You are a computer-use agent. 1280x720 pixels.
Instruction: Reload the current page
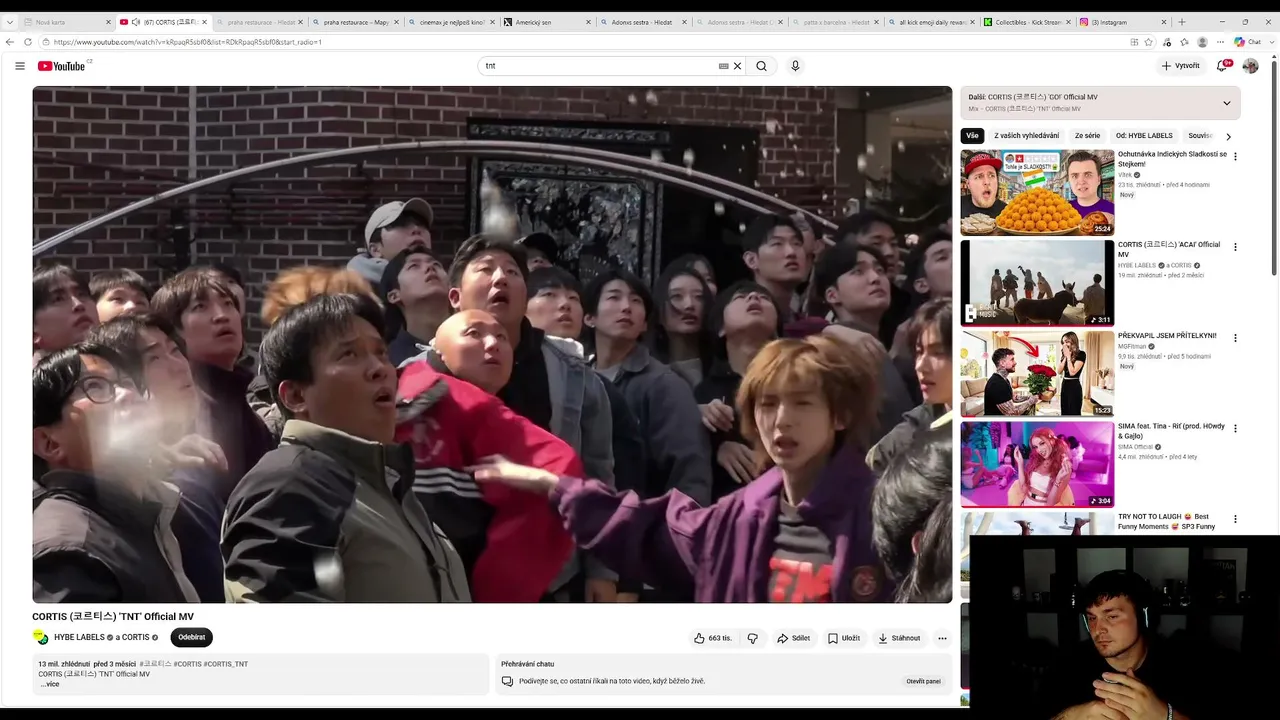pos(28,42)
